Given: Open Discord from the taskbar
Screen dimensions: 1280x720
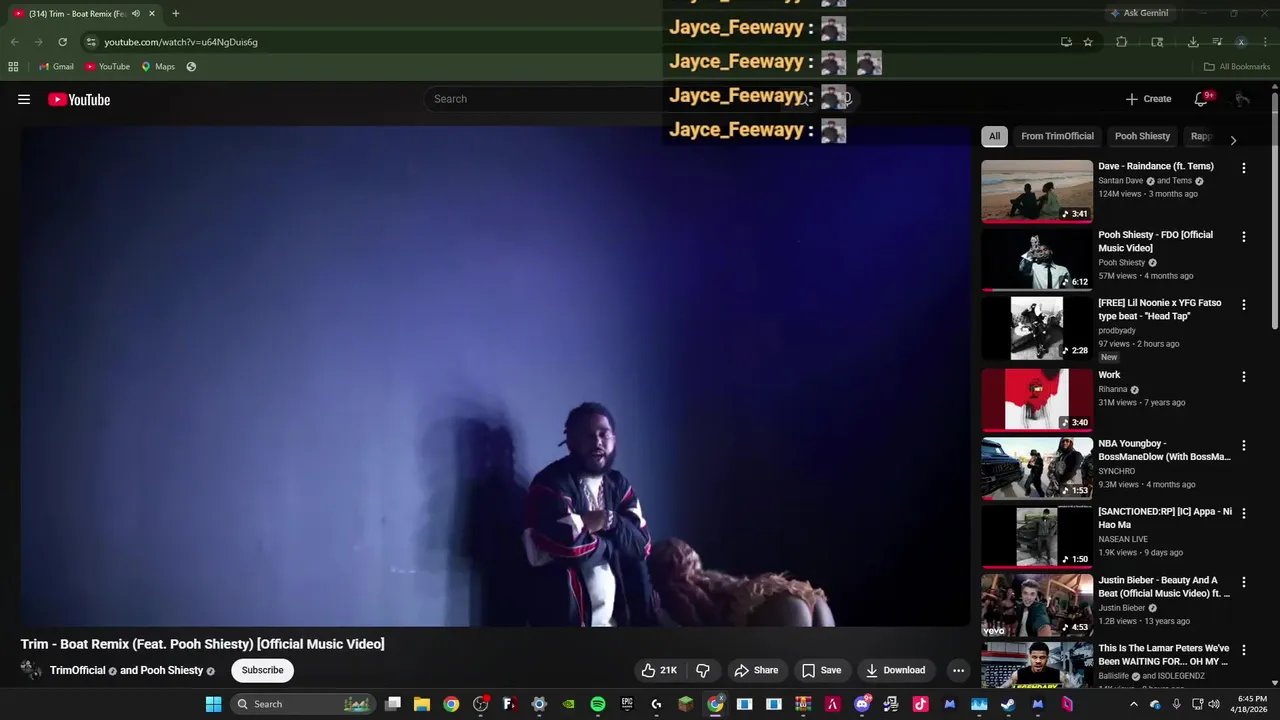Looking at the screenshot, I should pos(862,704).
